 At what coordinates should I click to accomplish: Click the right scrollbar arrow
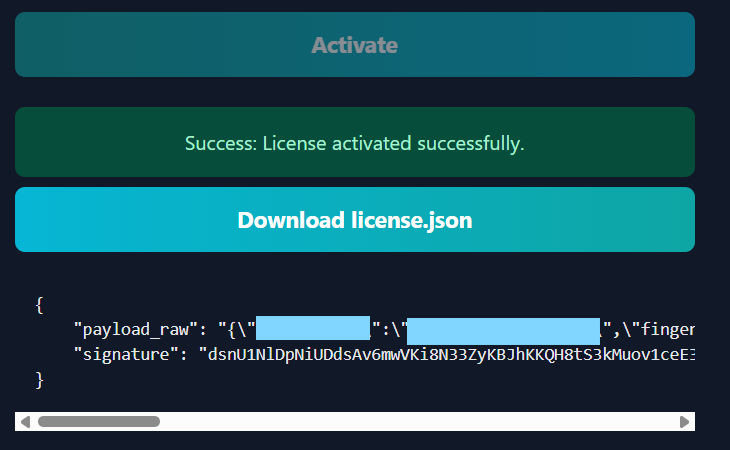point(684,422)
